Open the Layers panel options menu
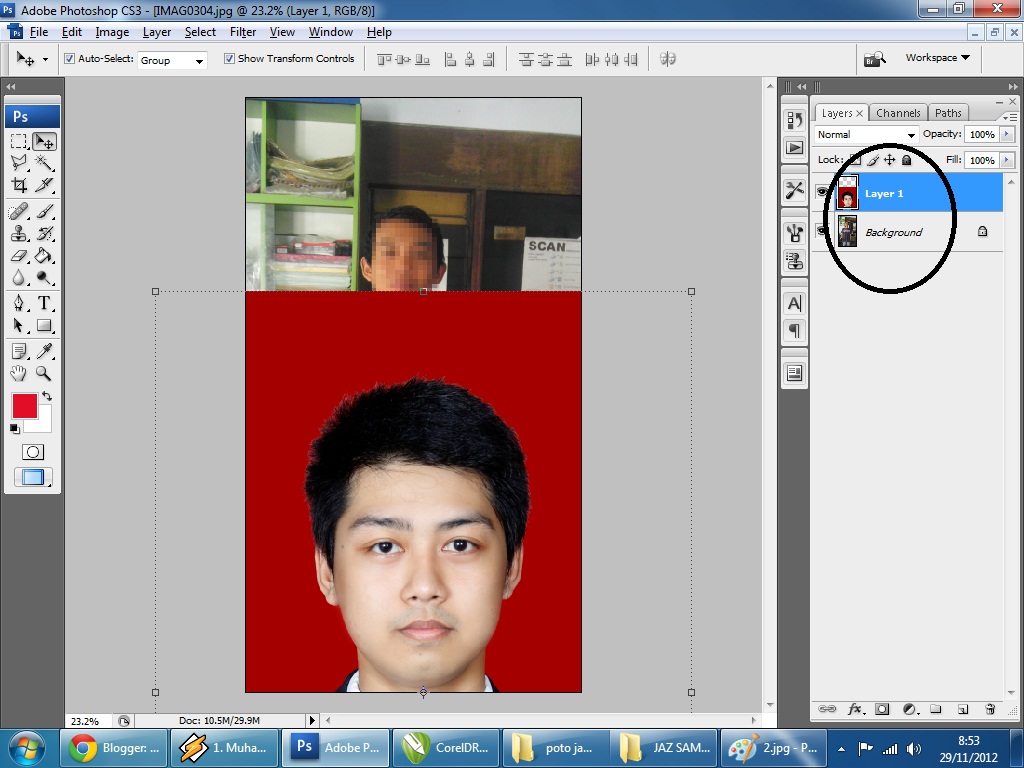Viewport: 1024px width, 768px height. 1010,117
